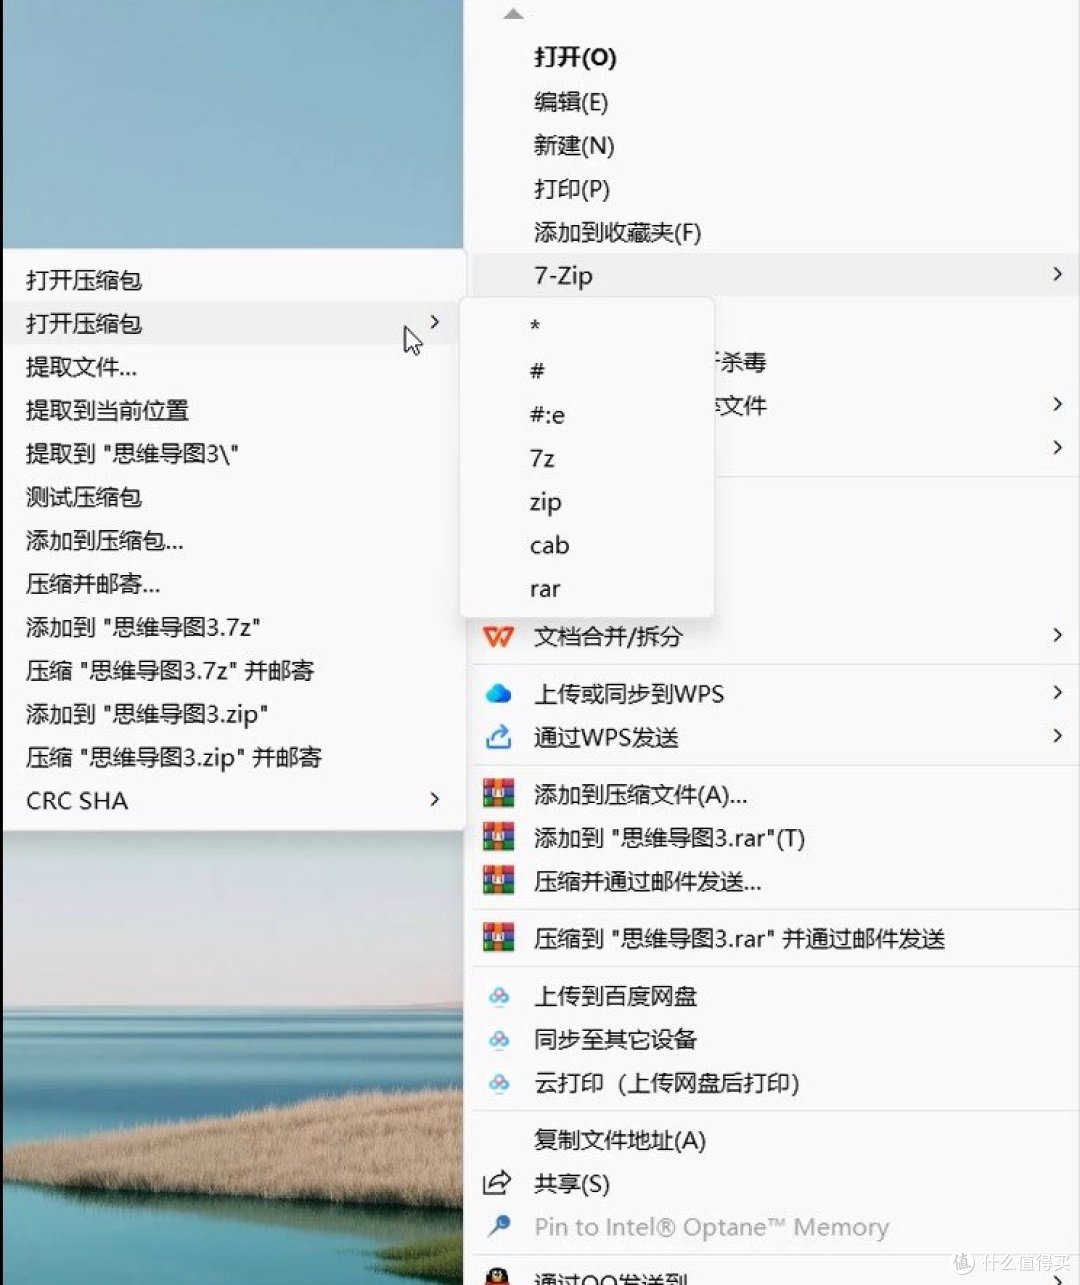Choose 添加到收藏夹(F) menu entry
This screenshot has width=1080, height=1285.
pyautogui.click(x=617, y=233)
